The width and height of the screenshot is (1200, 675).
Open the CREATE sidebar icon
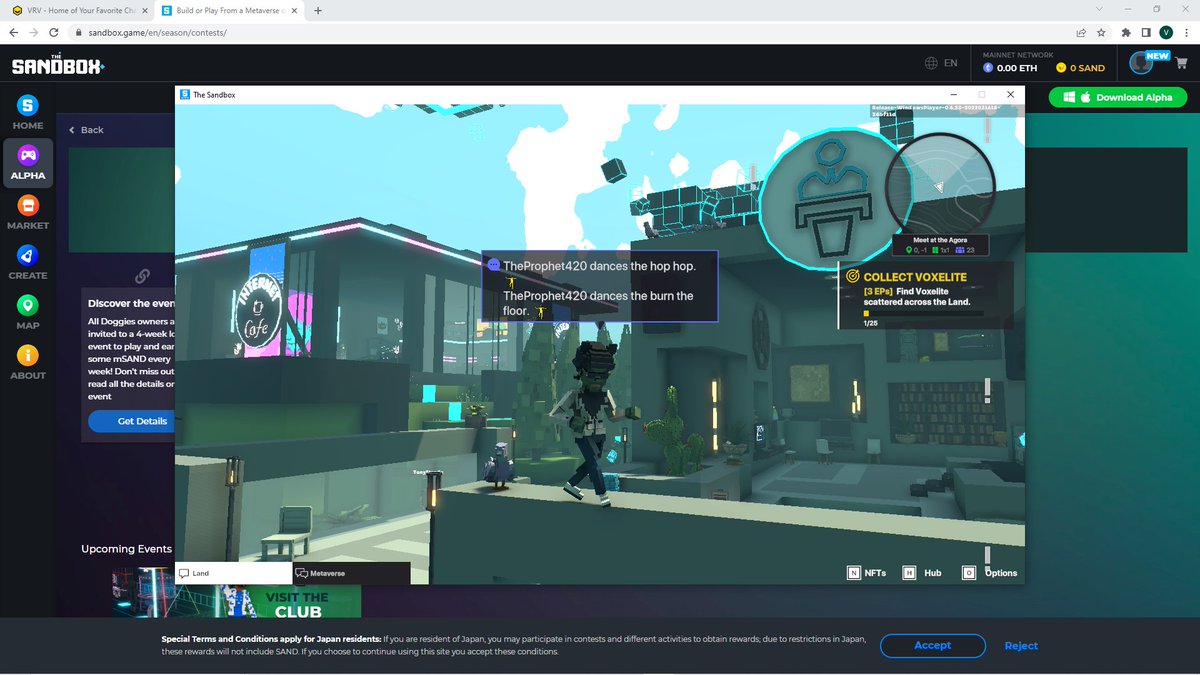click(x=28, y=255)
